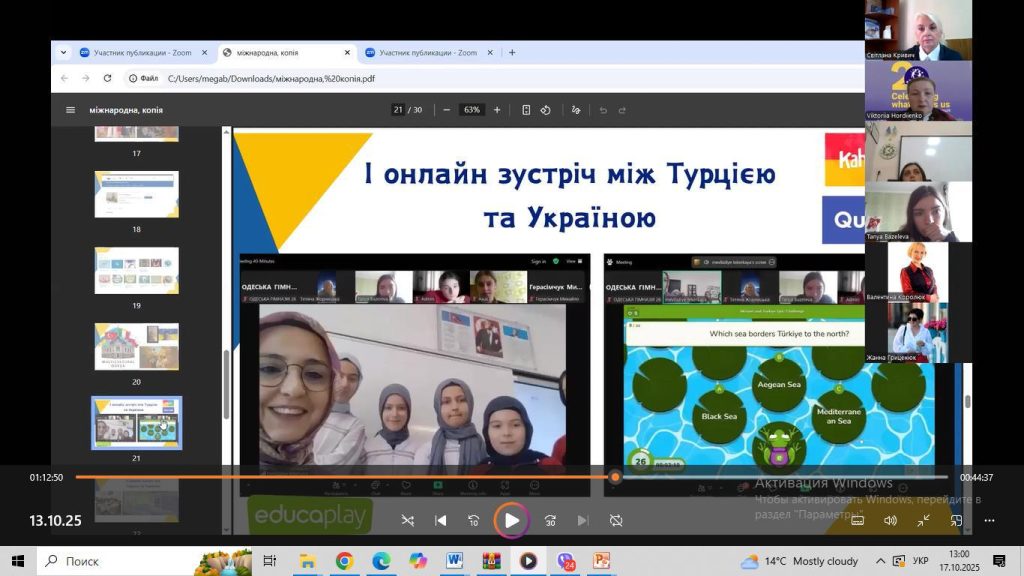Click the video seek bar position handle
The width and height of the screenshot is (1024, 576).
coord(615,477)
